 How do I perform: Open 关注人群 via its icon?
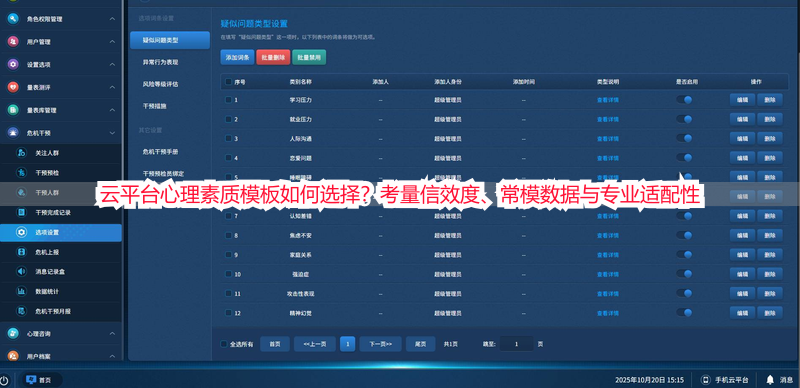(x=21, y=153)
